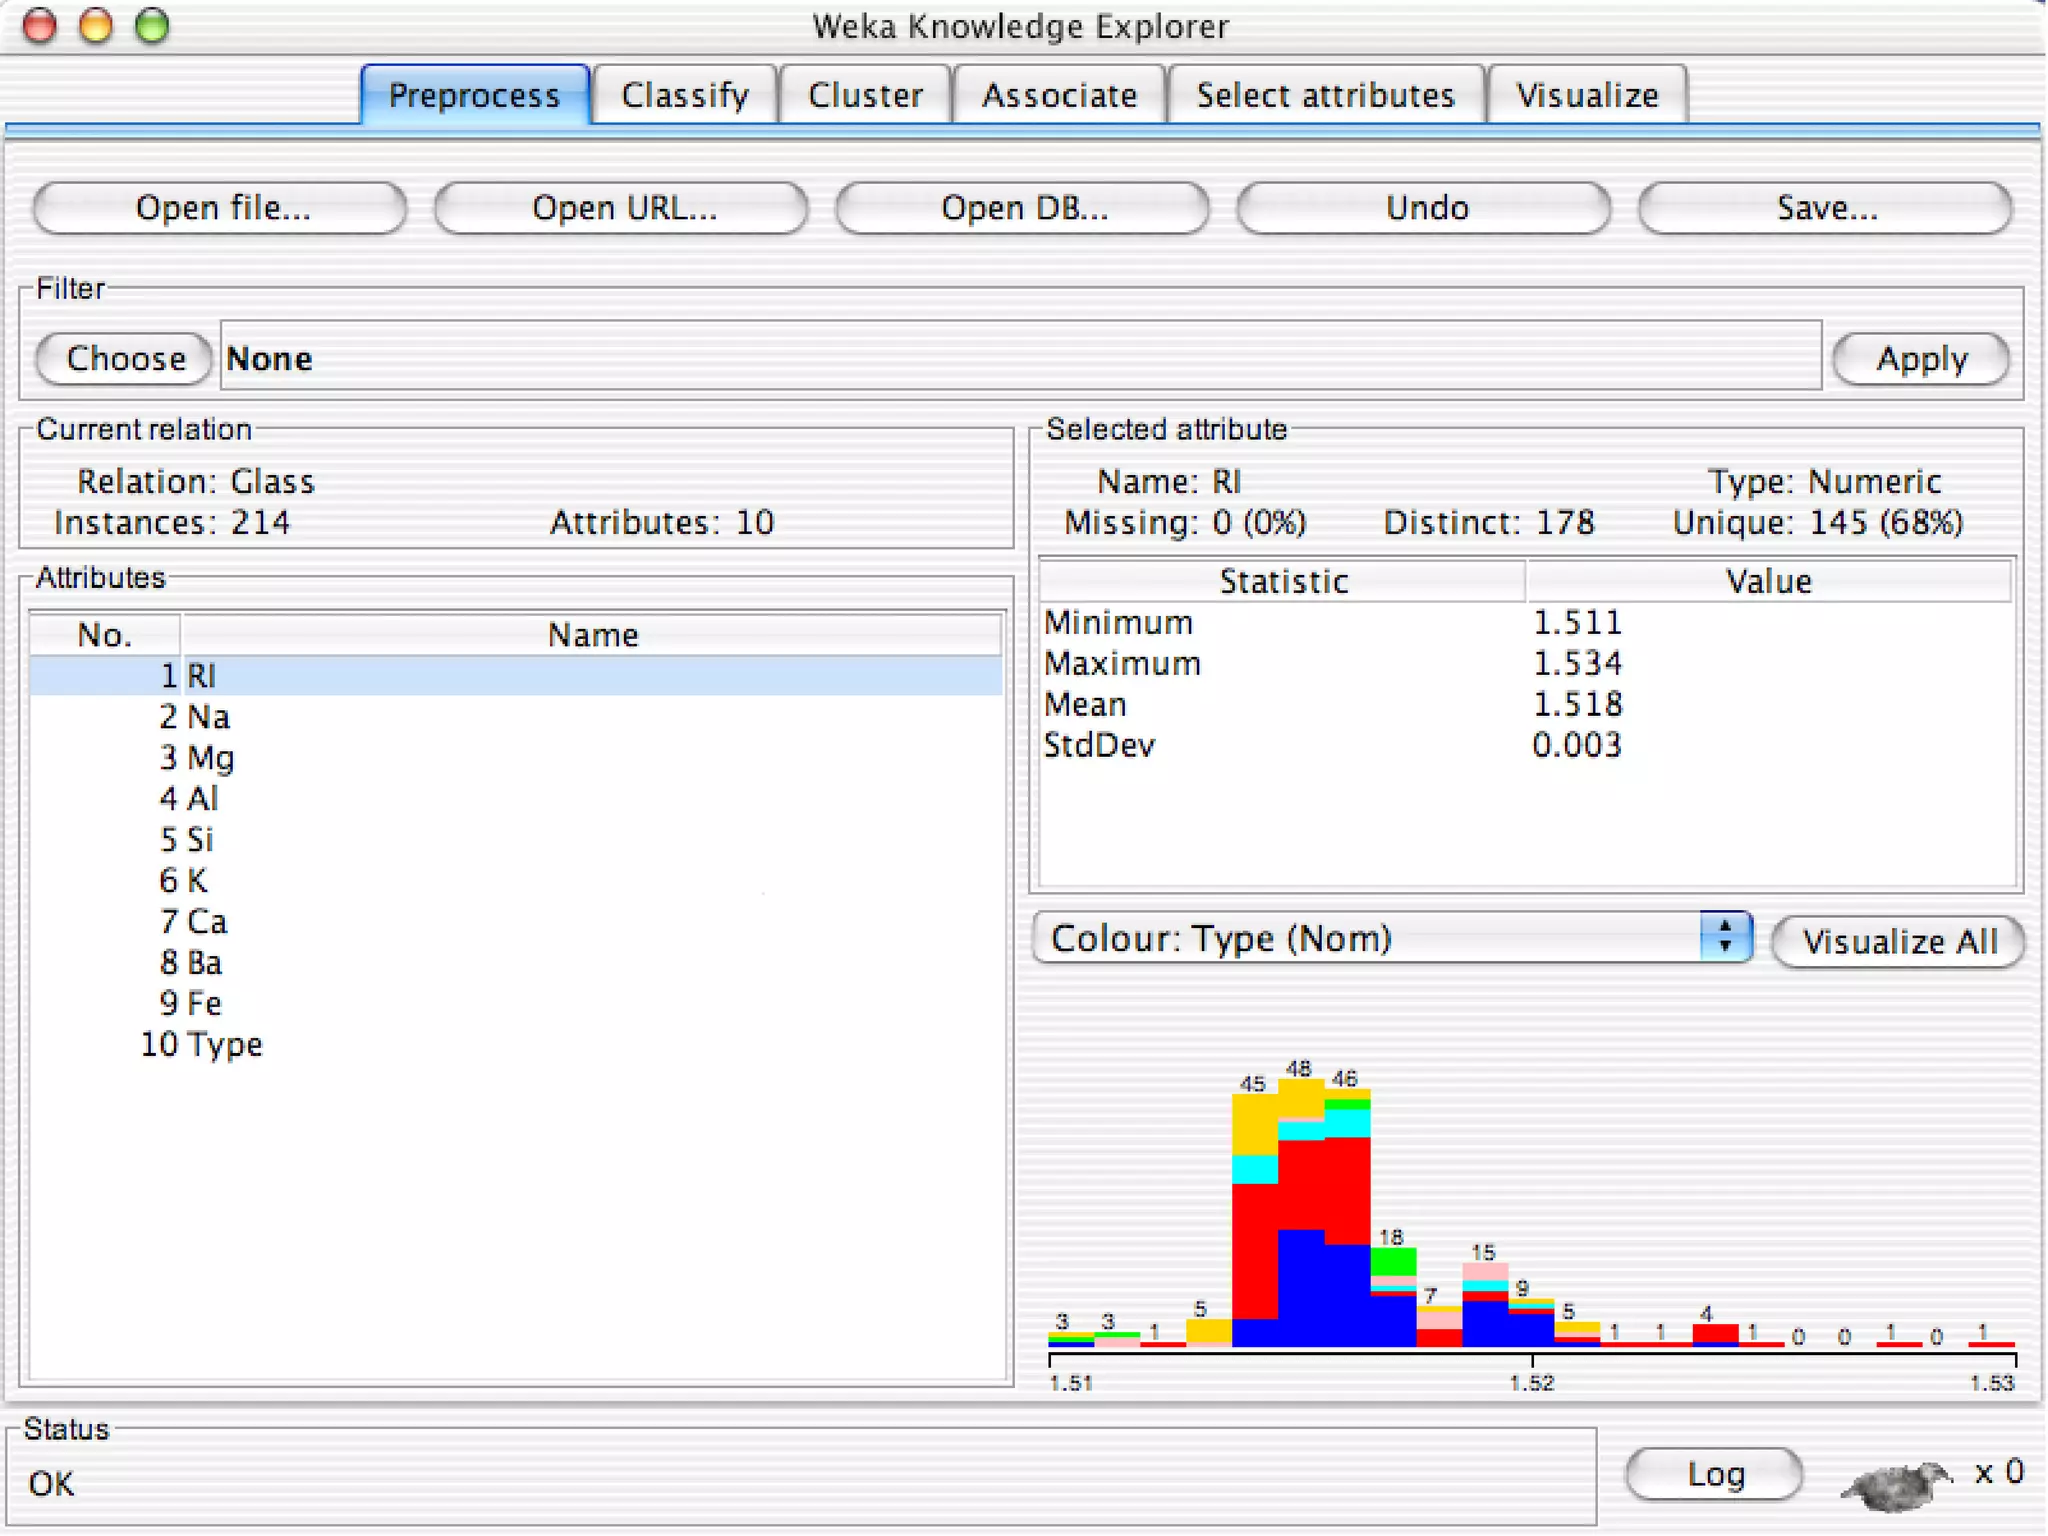The image size is (2048, 1536).
Task: Click the red window close button
Action: (40, 25)
